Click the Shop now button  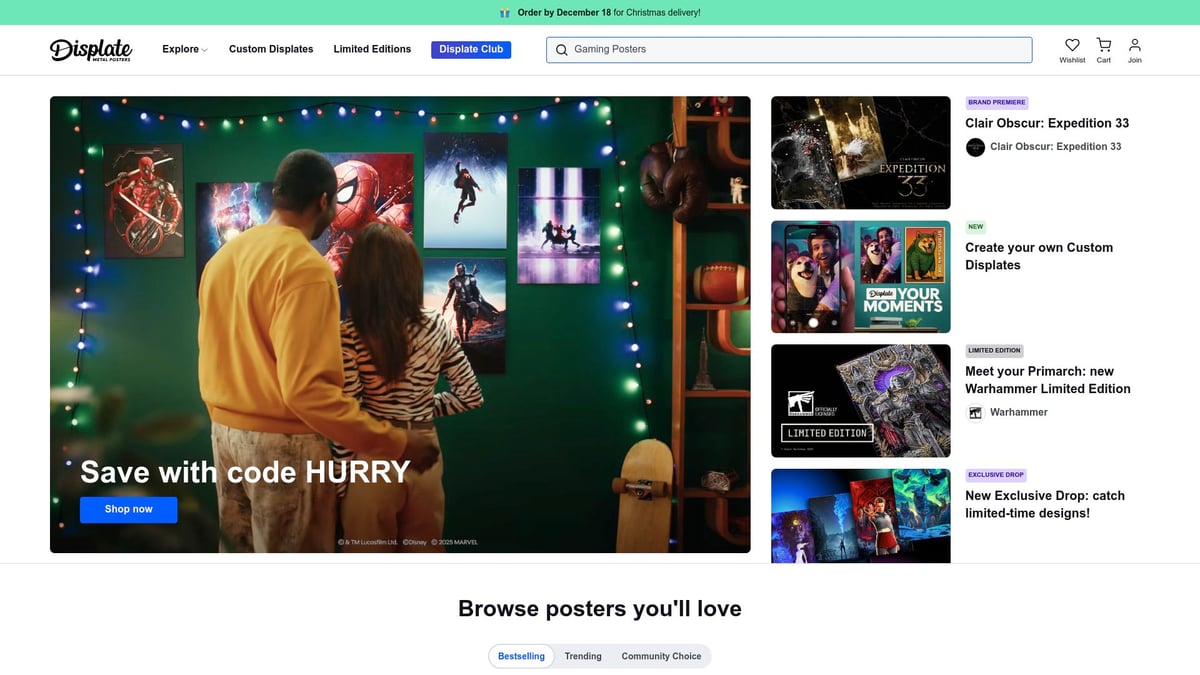coord(129,509)
